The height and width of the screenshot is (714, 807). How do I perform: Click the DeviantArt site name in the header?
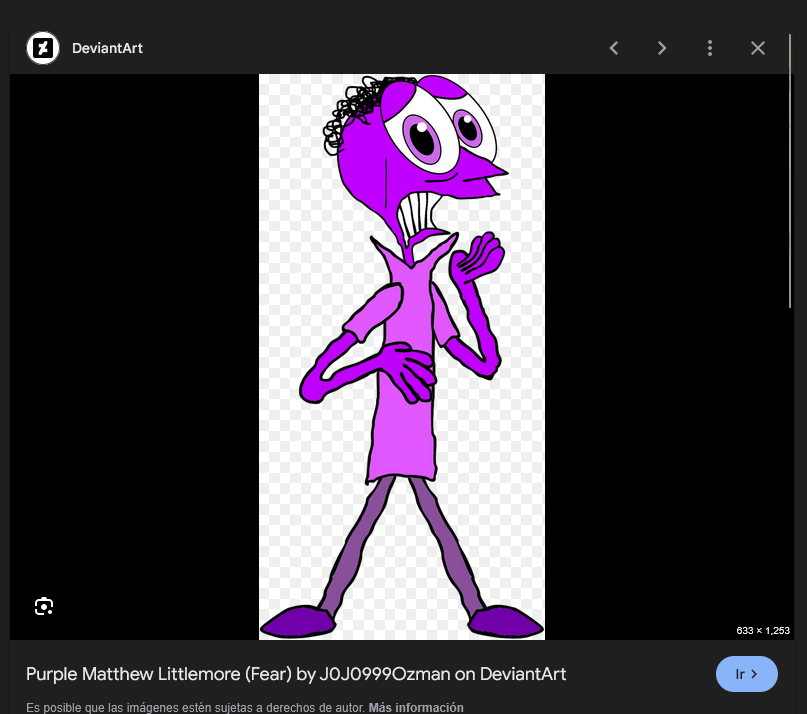[x=107, y=47]
